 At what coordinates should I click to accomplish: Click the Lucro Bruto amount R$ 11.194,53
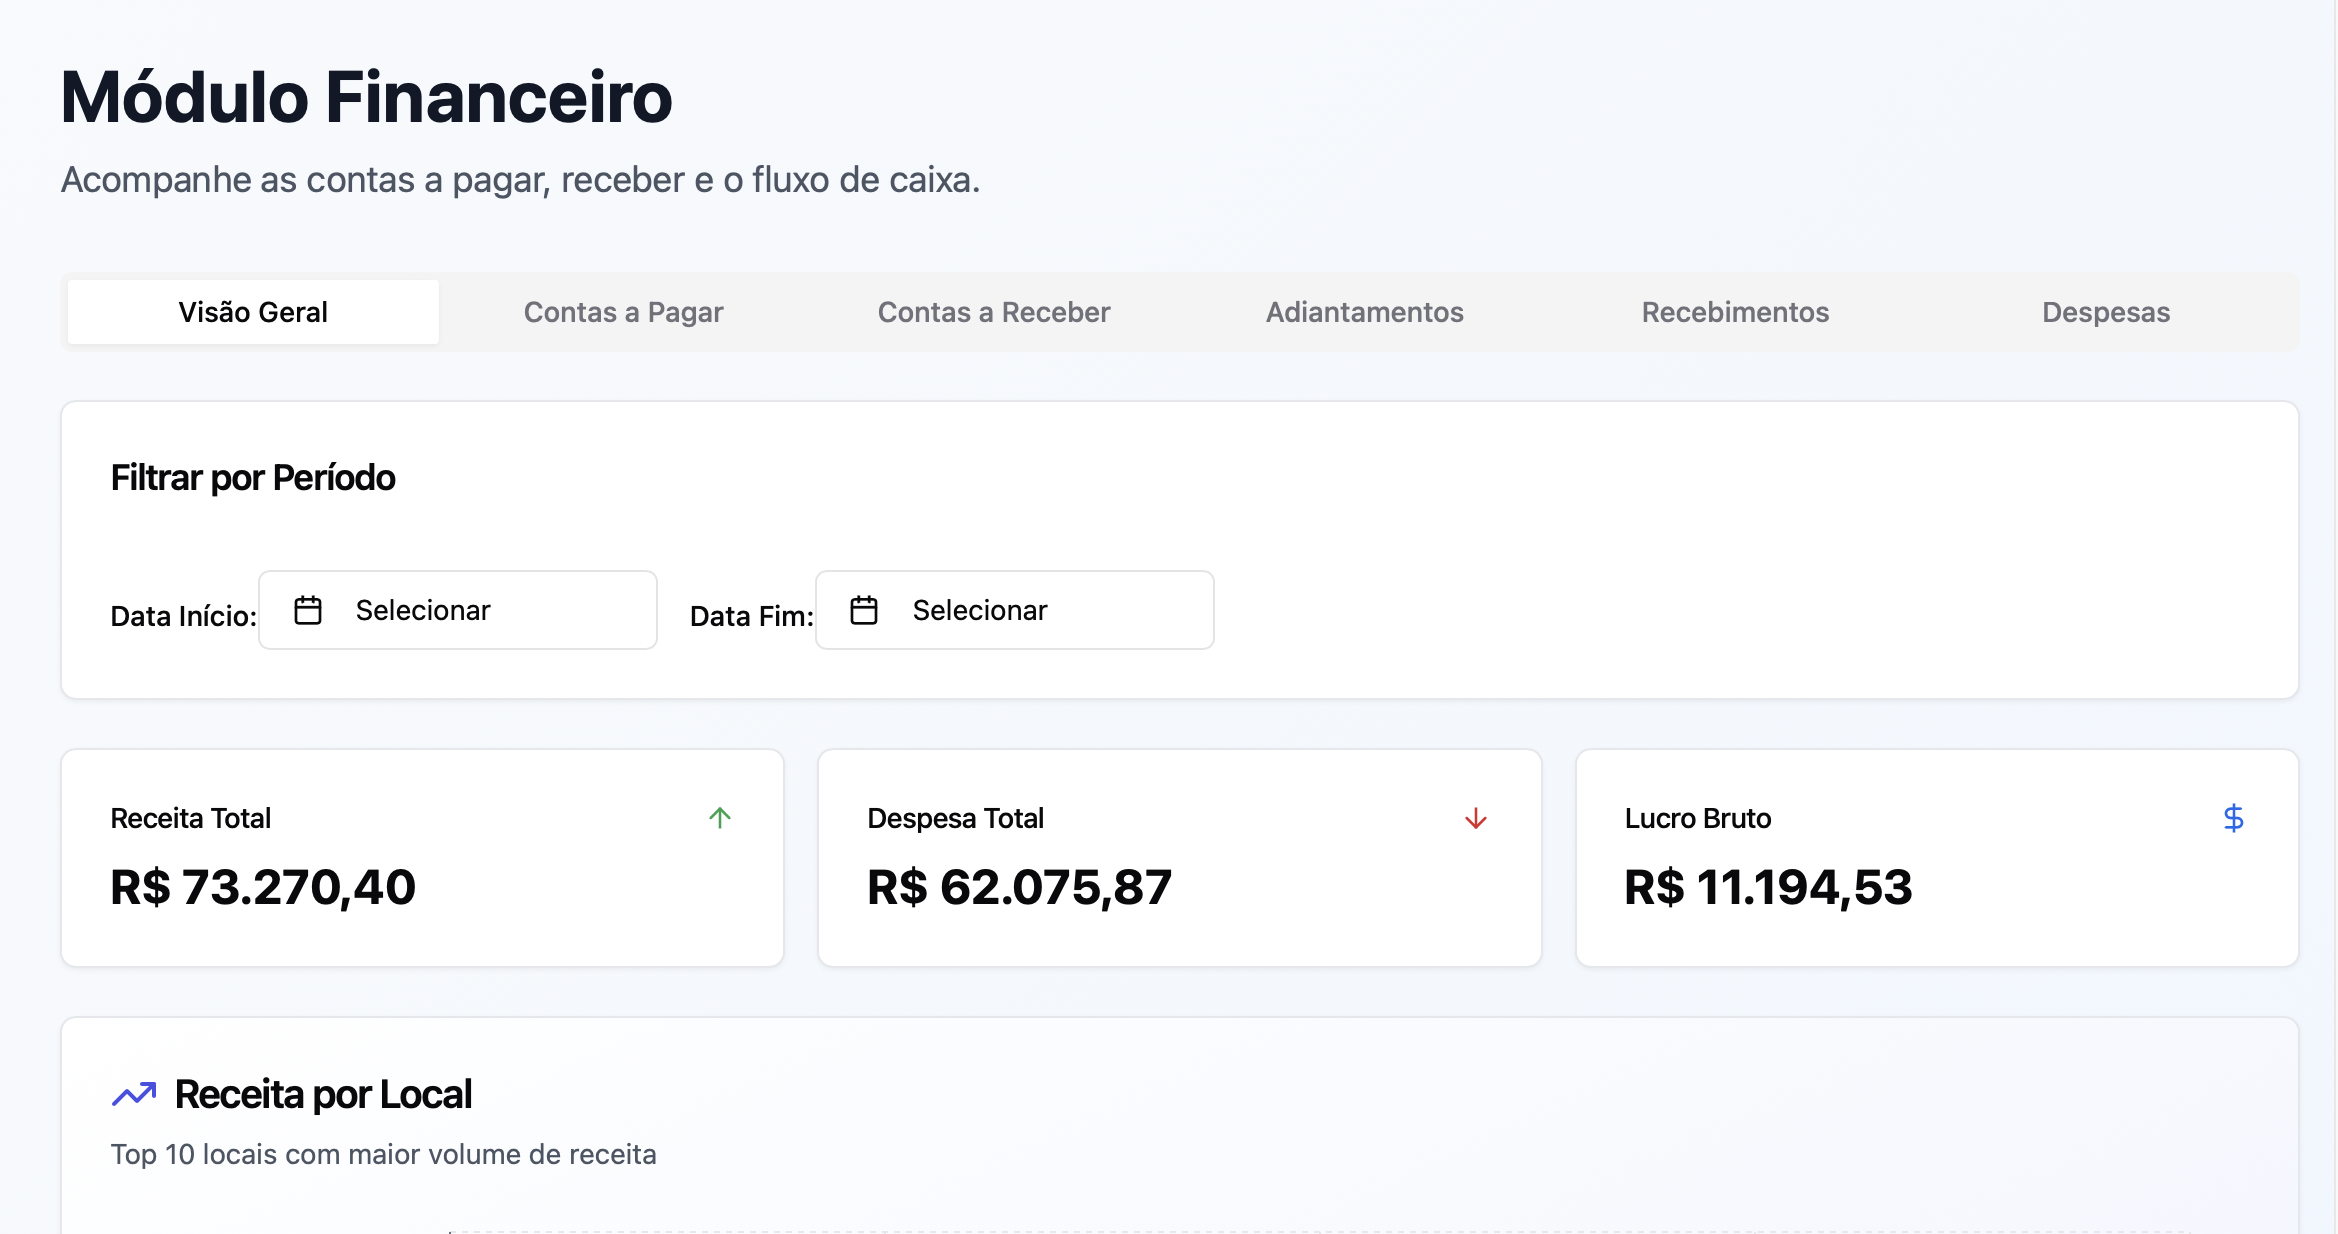point(1768,887)
